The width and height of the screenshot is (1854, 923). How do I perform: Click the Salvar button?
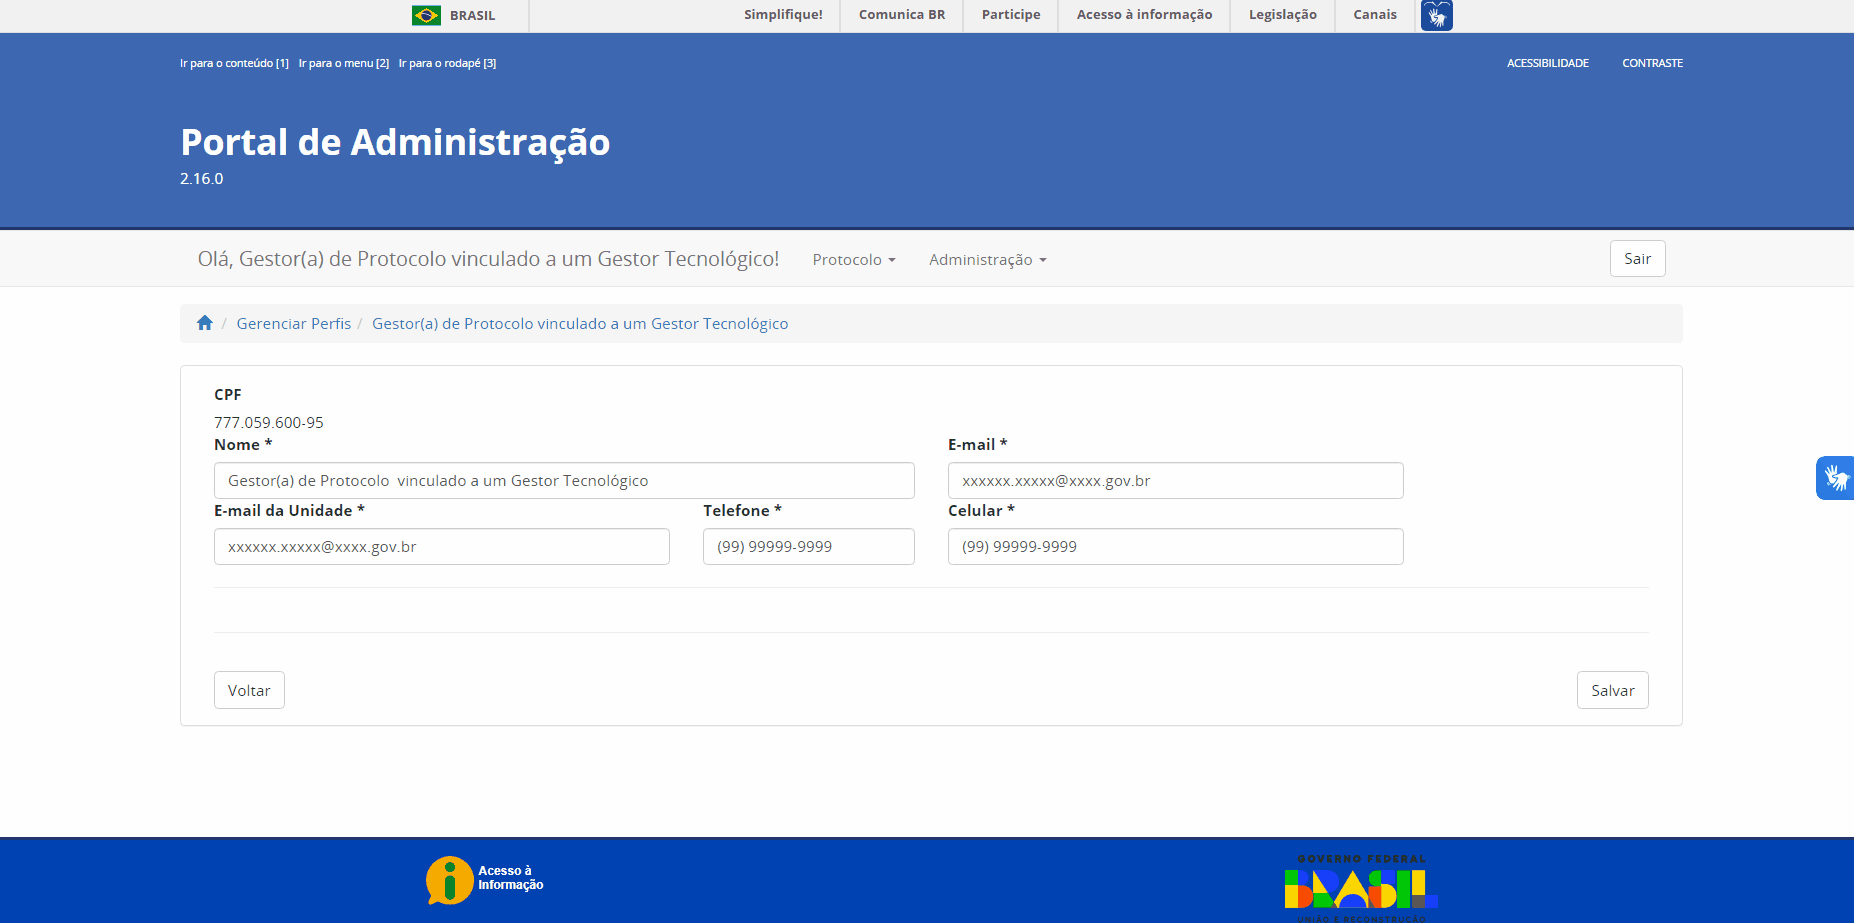(1612, 690)
